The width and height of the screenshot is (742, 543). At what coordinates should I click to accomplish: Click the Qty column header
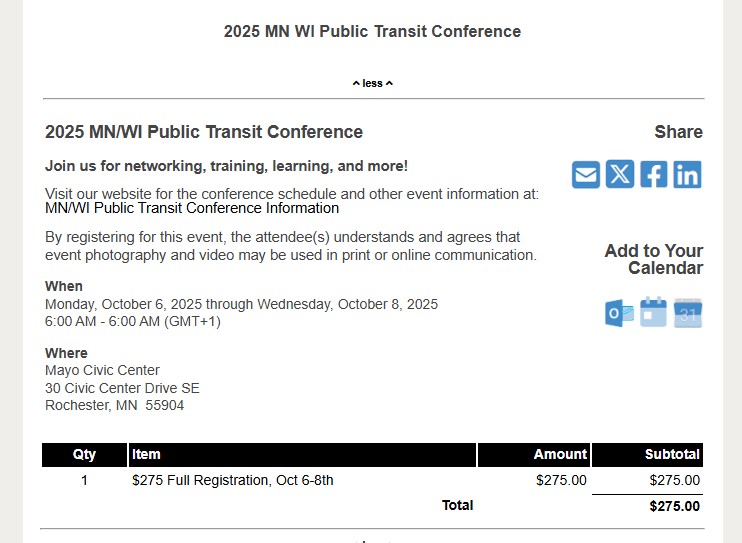[84, 454]
